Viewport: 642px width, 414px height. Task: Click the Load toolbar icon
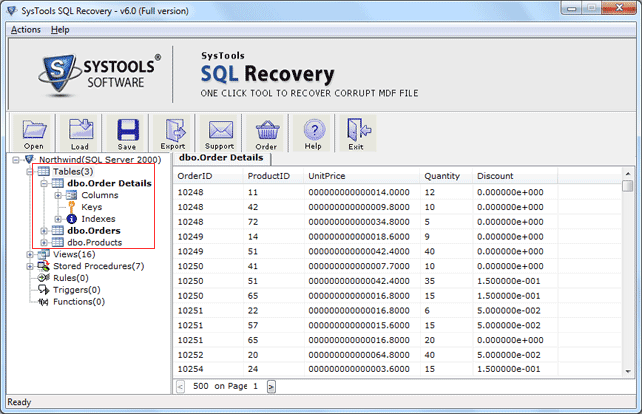(80, 131)
